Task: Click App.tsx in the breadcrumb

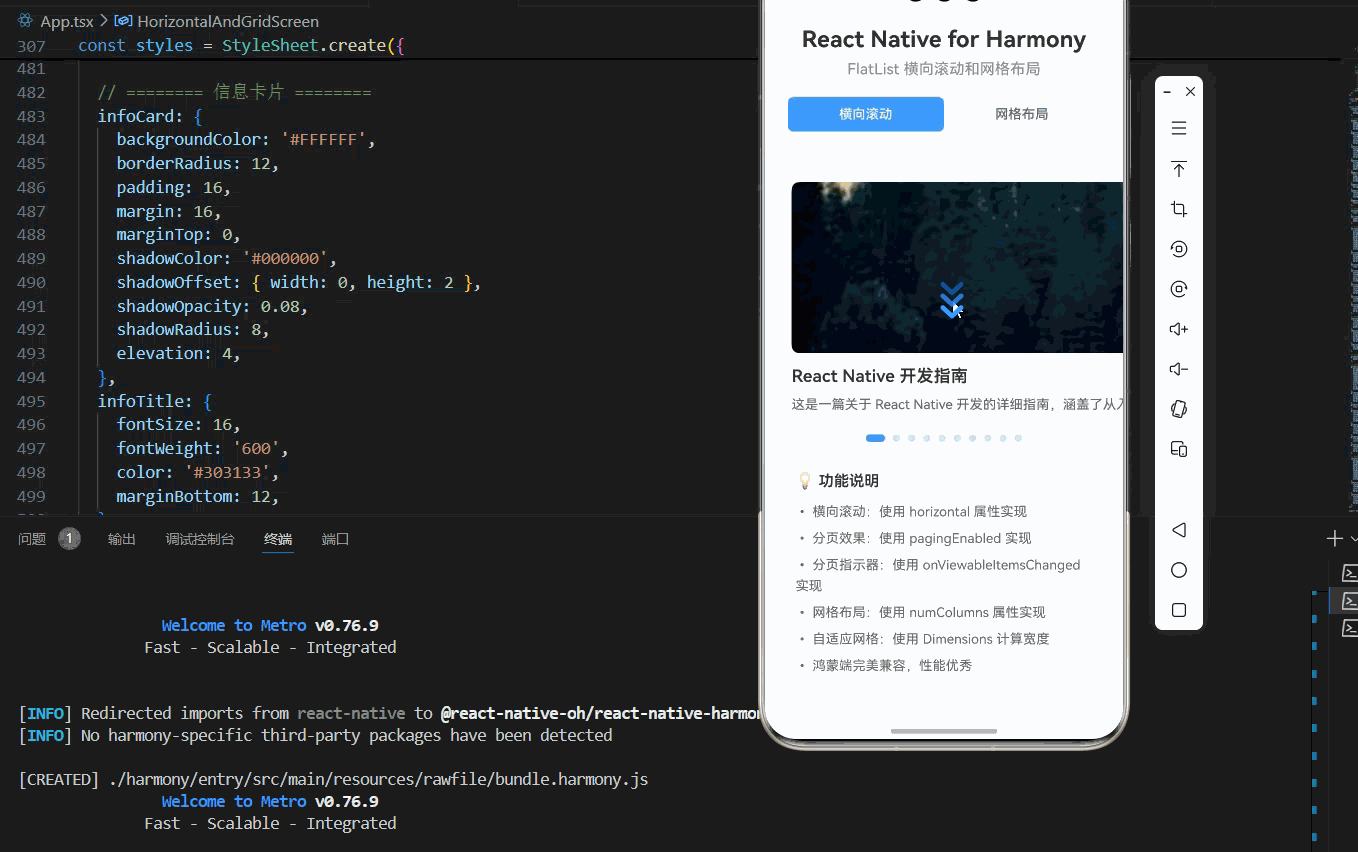Action: tap(68, 21)
